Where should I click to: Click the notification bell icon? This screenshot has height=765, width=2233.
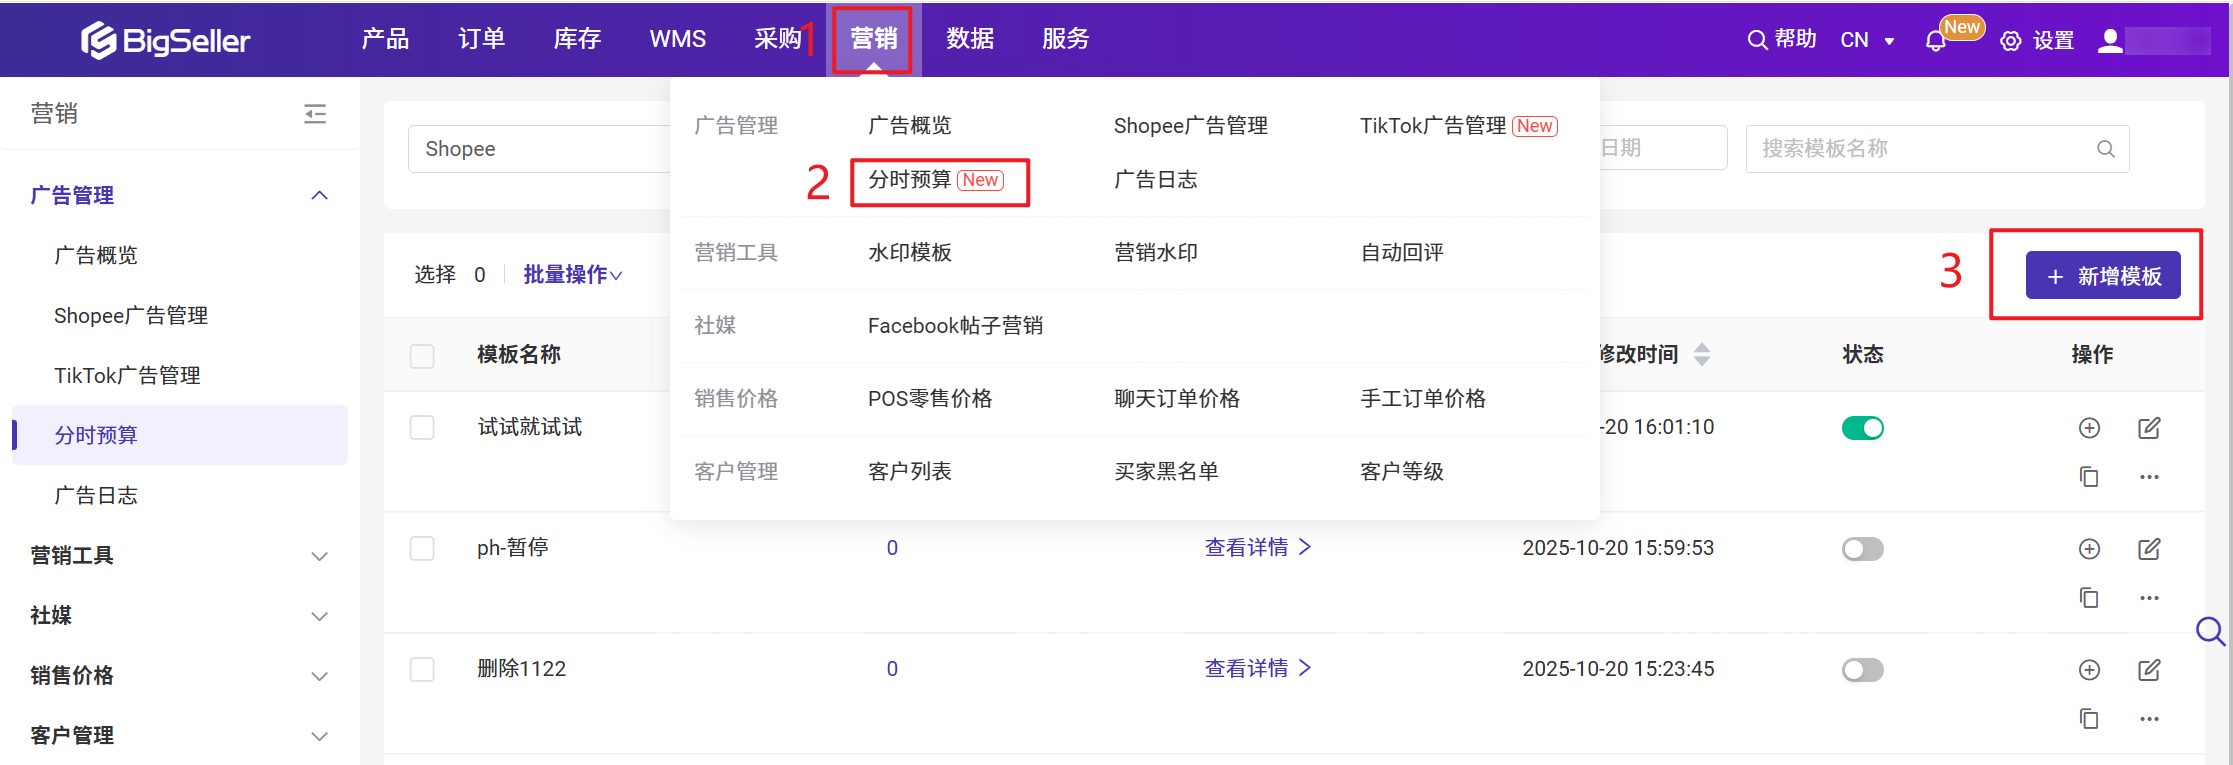coord(1935,41)
